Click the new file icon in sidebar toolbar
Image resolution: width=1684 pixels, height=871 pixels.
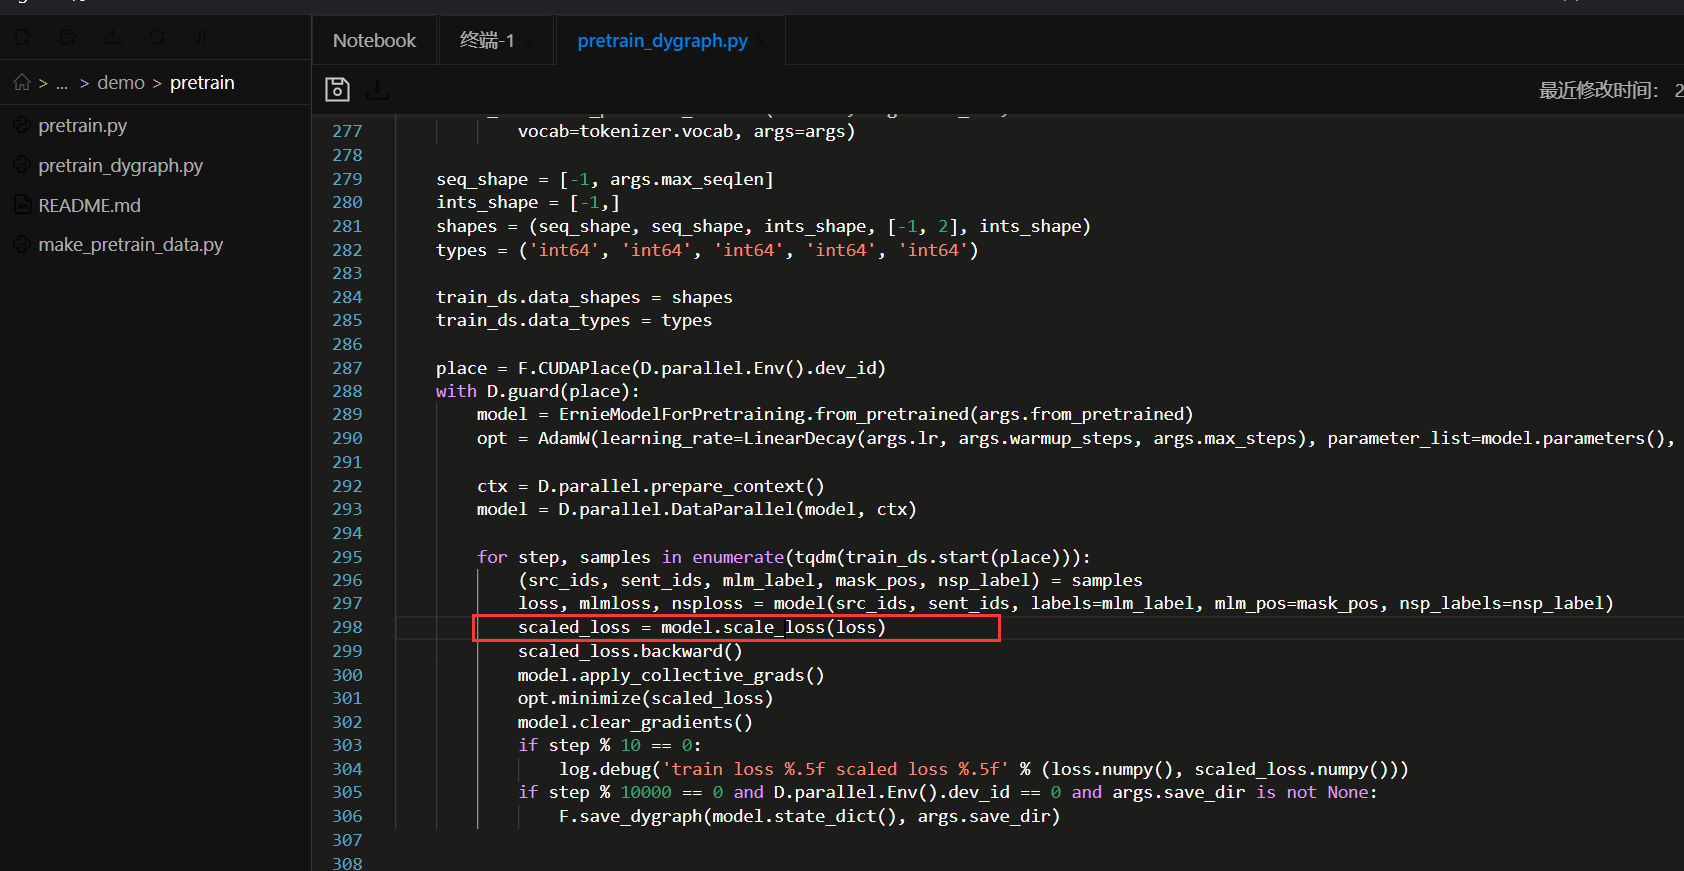click(23, 37)
